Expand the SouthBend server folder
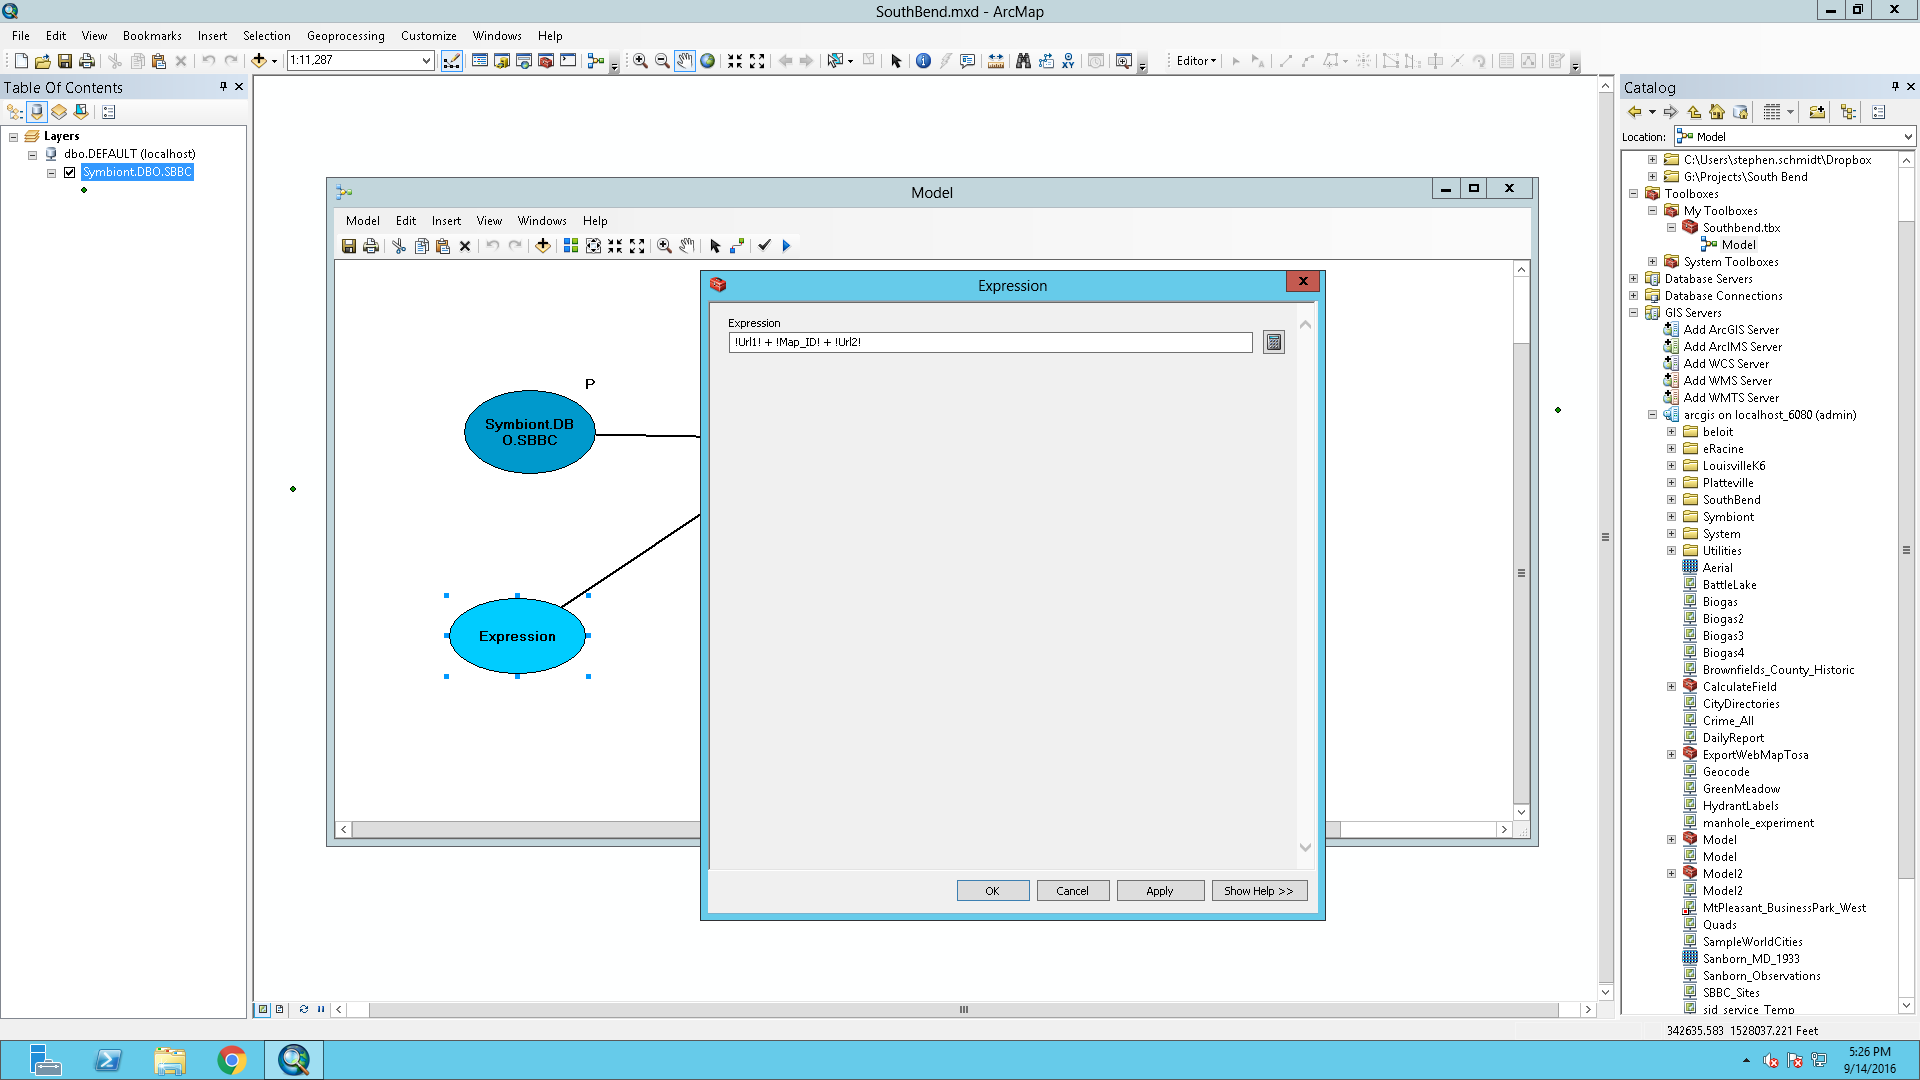The image size is (1920, 1080). [x=1671, y=500]
